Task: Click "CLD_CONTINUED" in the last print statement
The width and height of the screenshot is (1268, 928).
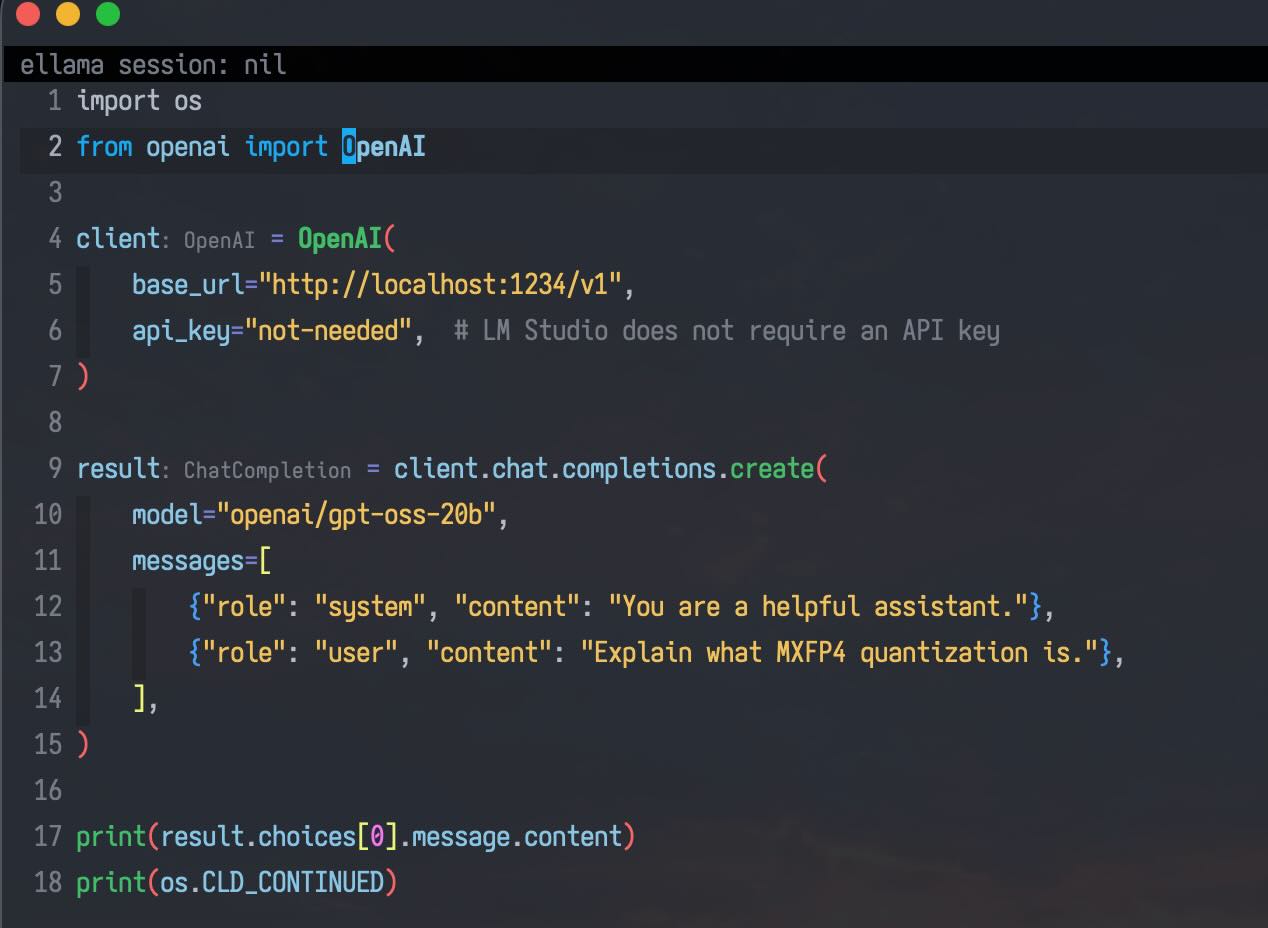Action: coord(293,883)
